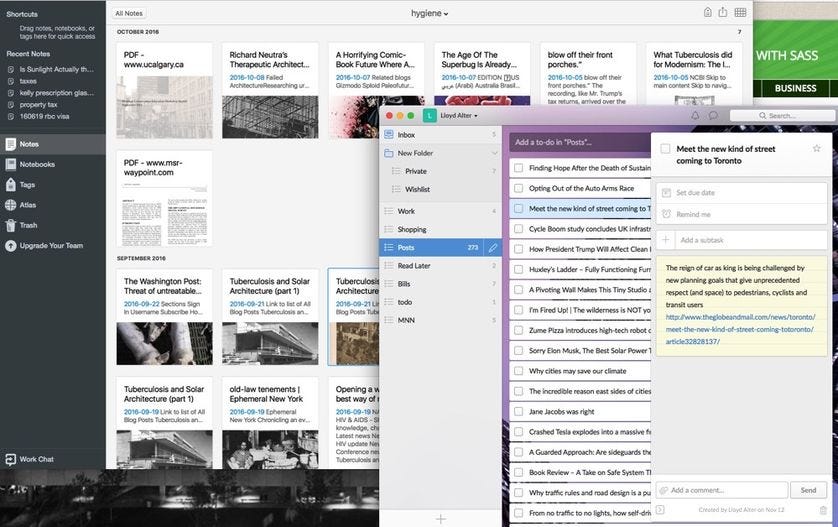This screenshot has width=838, height=527.
Task: Open the Private list under New Folder
Action: click(440, 171)
